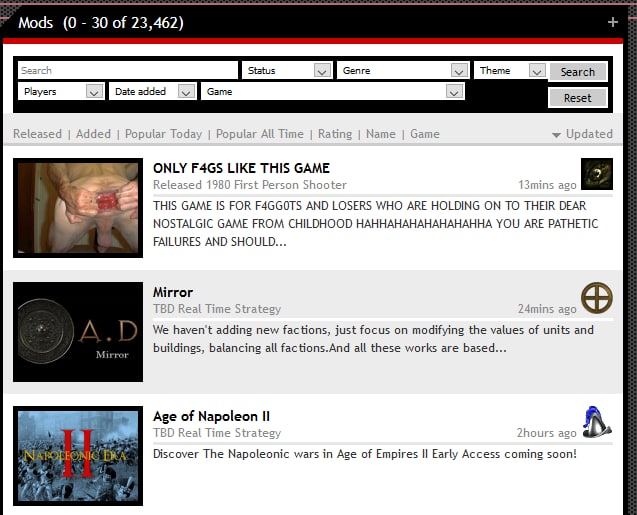Open the Players dropdown

tap(61, 91)
